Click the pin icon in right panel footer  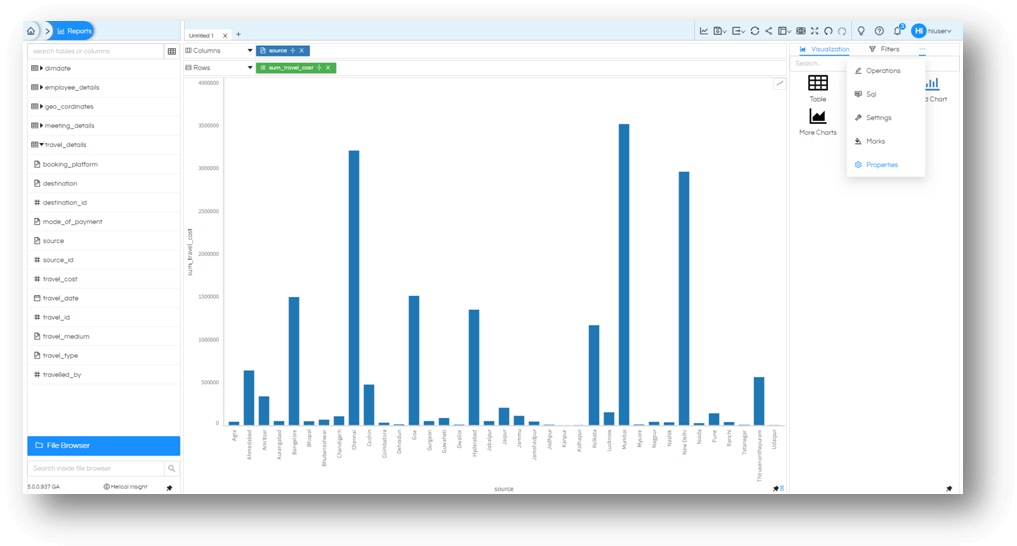pos(949,488)
